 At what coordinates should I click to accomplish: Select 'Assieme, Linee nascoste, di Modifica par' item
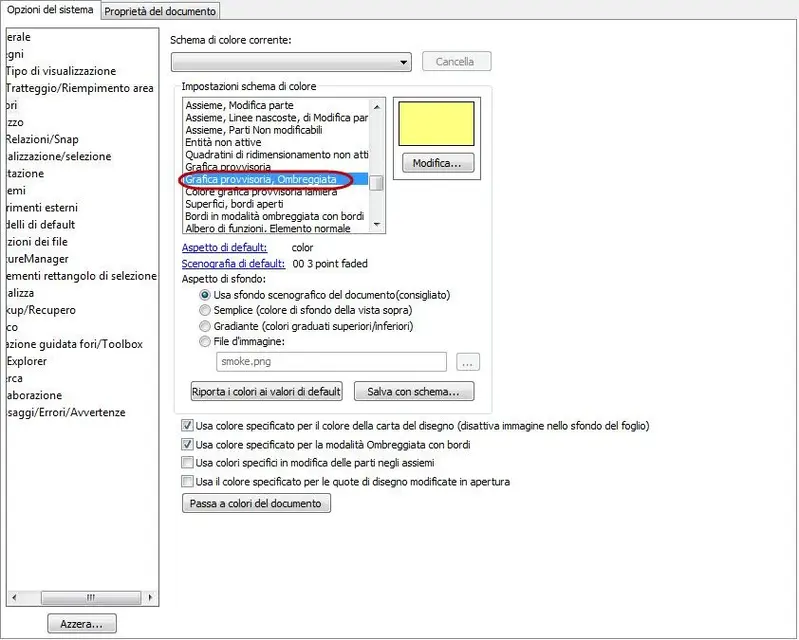pyautogui.click(x=276, y=118)
